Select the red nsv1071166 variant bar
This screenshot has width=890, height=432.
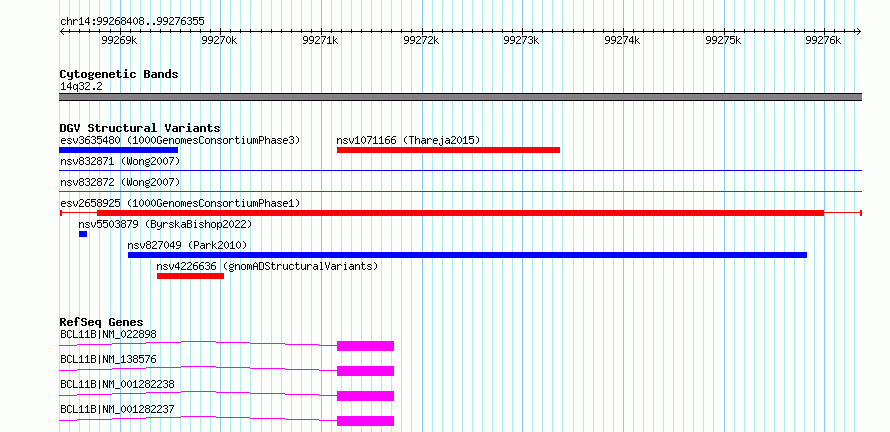click(x=448, y=150)
